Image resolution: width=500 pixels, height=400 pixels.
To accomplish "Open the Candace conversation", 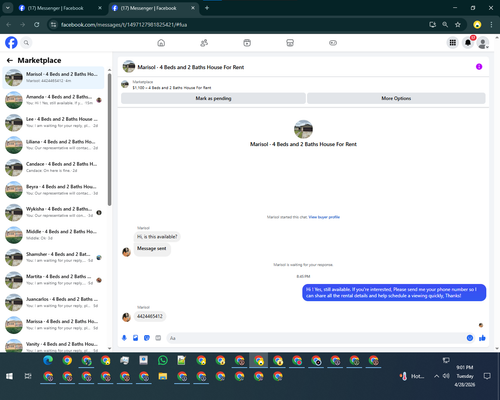I will [53, 167].
